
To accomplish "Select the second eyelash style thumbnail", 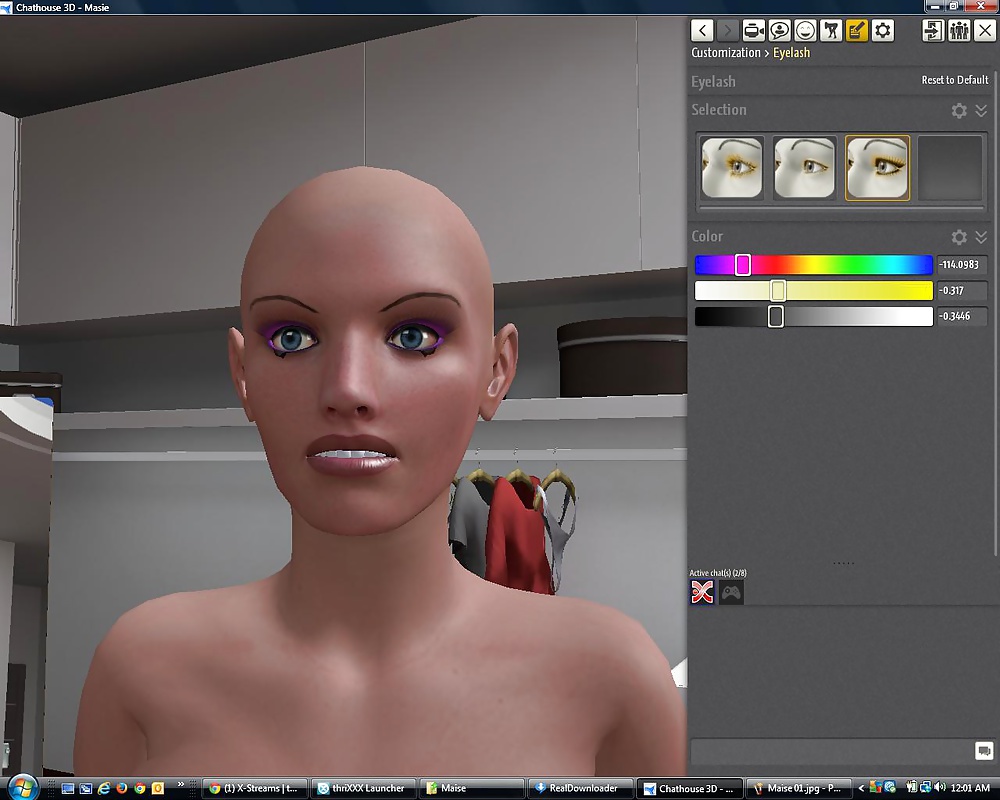I will [804, 168].
